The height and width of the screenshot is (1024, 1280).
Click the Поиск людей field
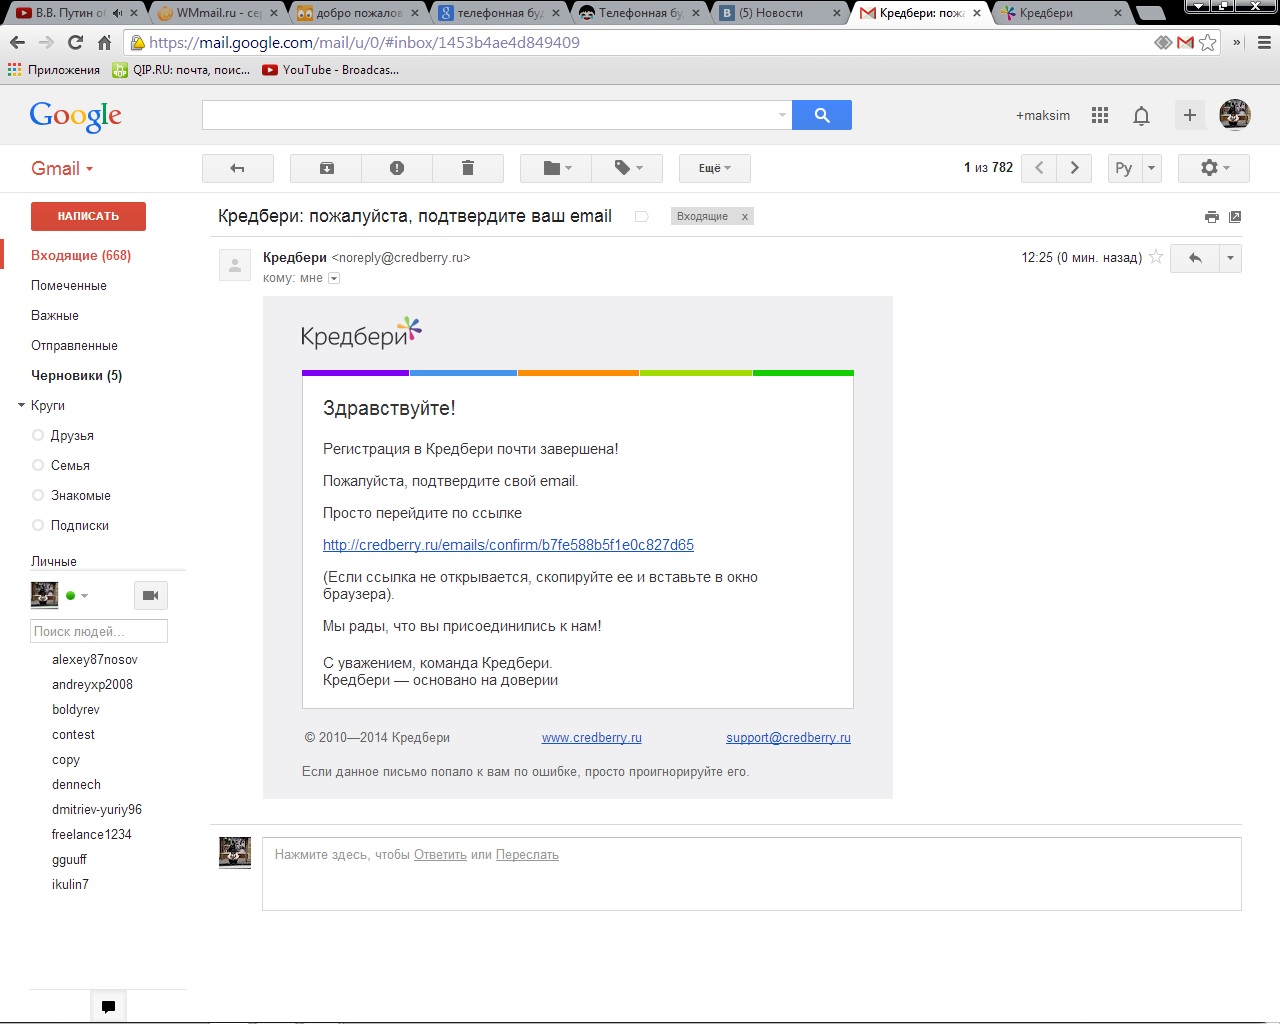[99, 631]
